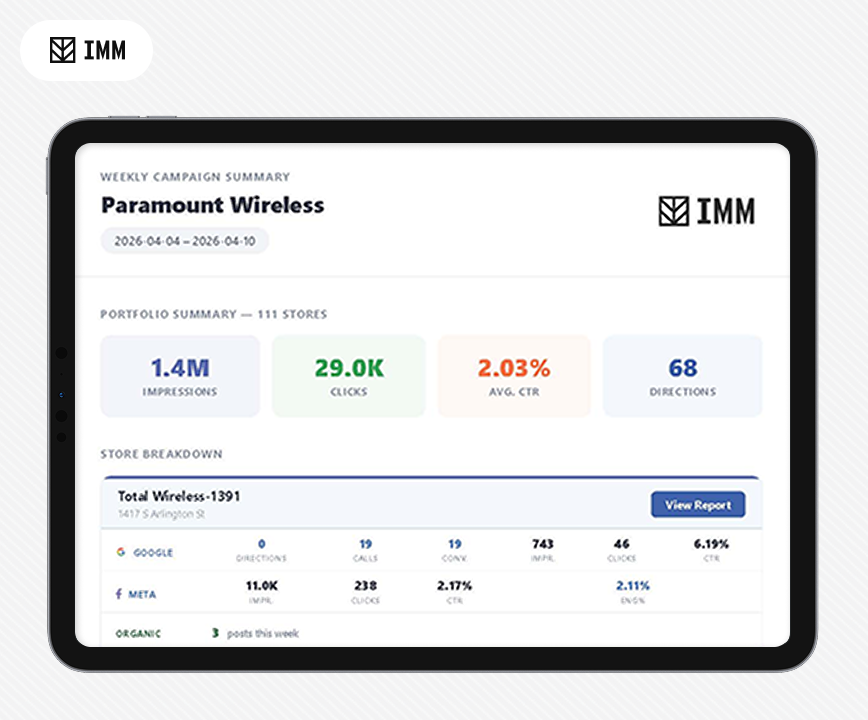The image size is (868, 720).
Task: Click the META row label
Action: pos(142,594)
